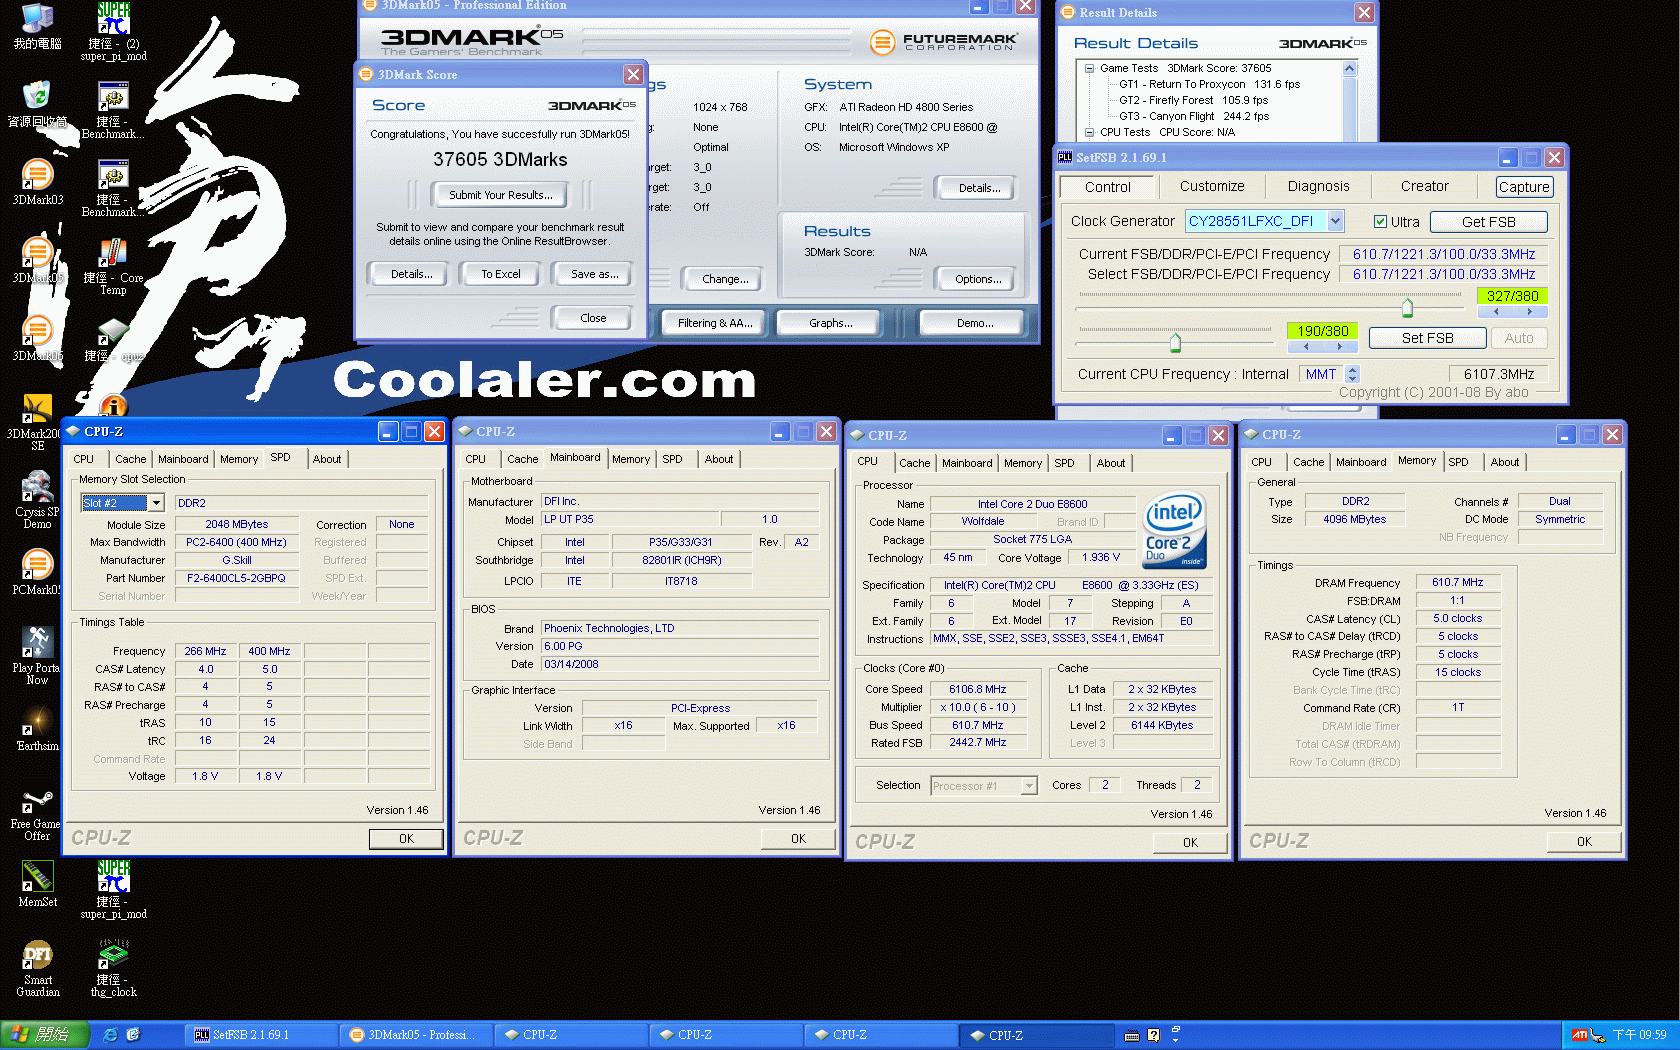The width and height of the screenshot is (1680, 1050).
Task: Click right arrow under 327/380 value
Action: coord(1529,312)
